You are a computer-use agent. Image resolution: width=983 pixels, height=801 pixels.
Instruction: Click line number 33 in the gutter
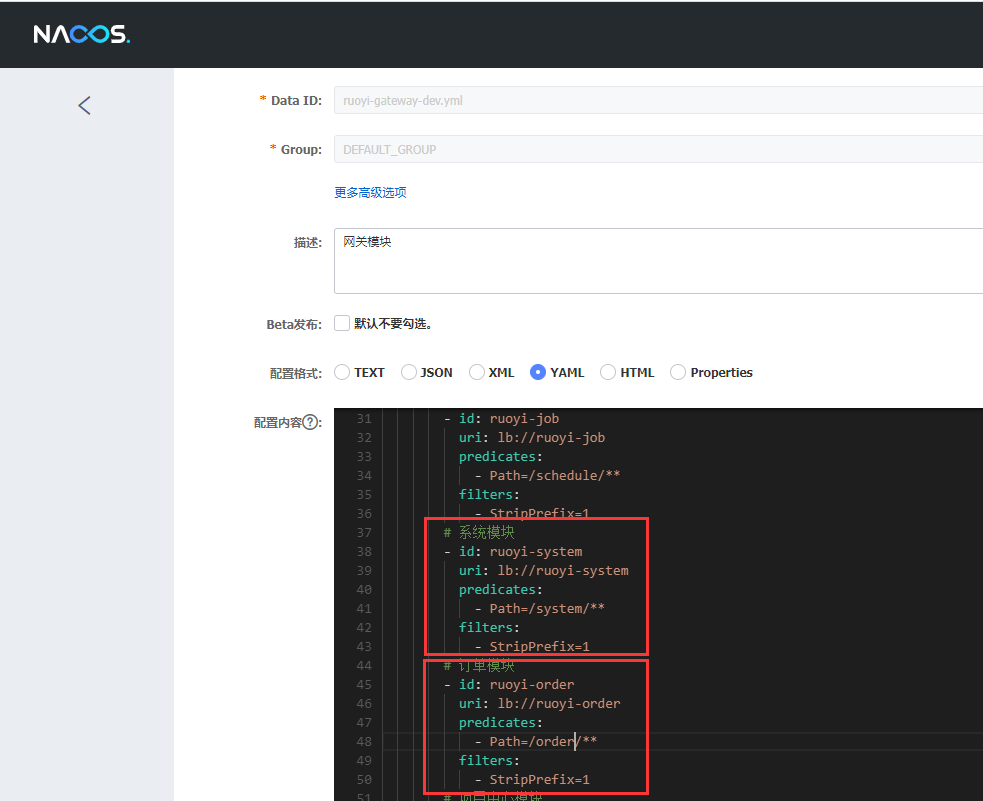[x=364, y=457]
